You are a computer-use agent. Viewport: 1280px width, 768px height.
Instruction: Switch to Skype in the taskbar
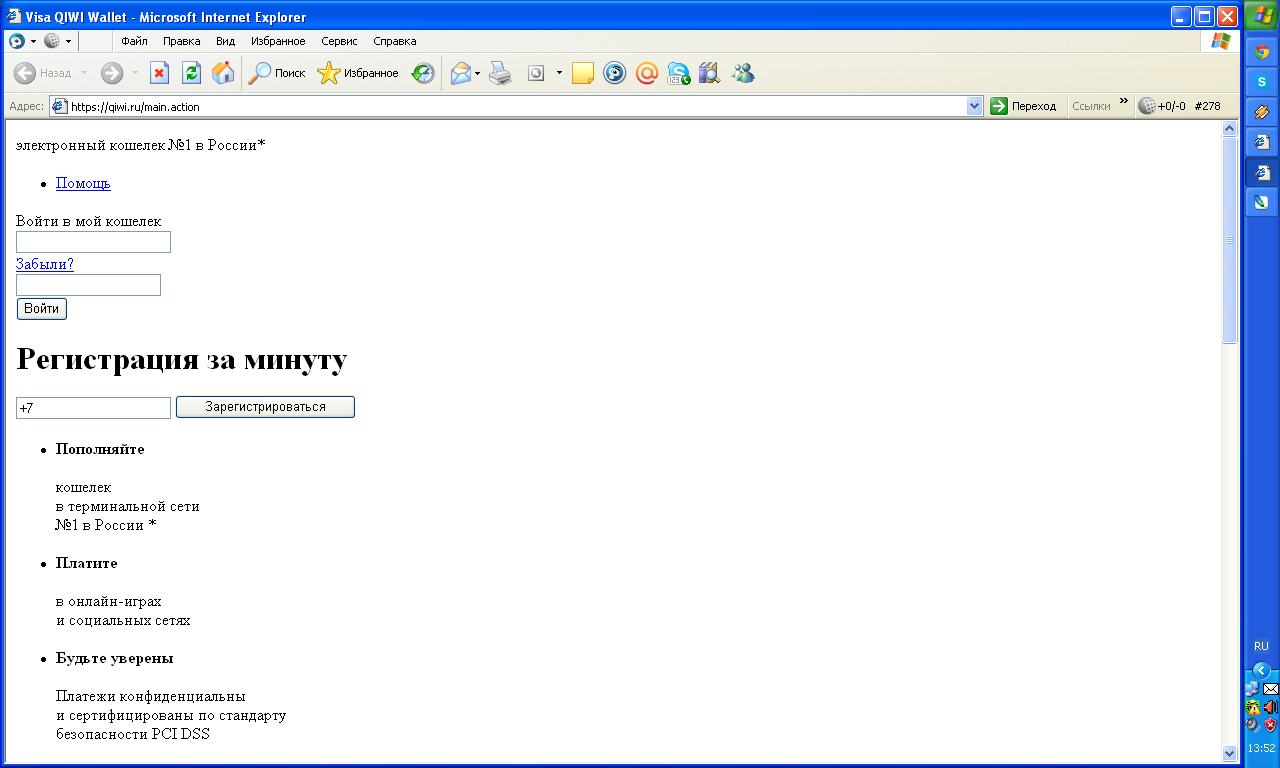click(1262, 82)
